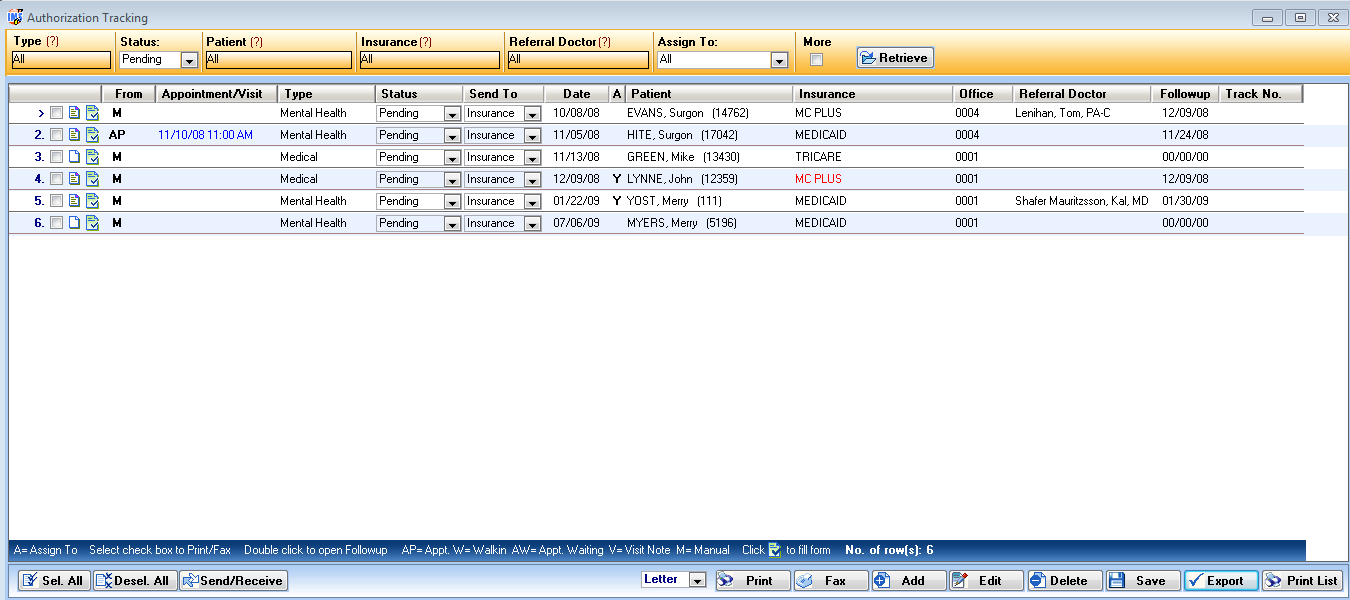The image size is (1350, 600).
Task: Tick the checkbox for GREEN, Mike row
Action: tap(56, 157)
